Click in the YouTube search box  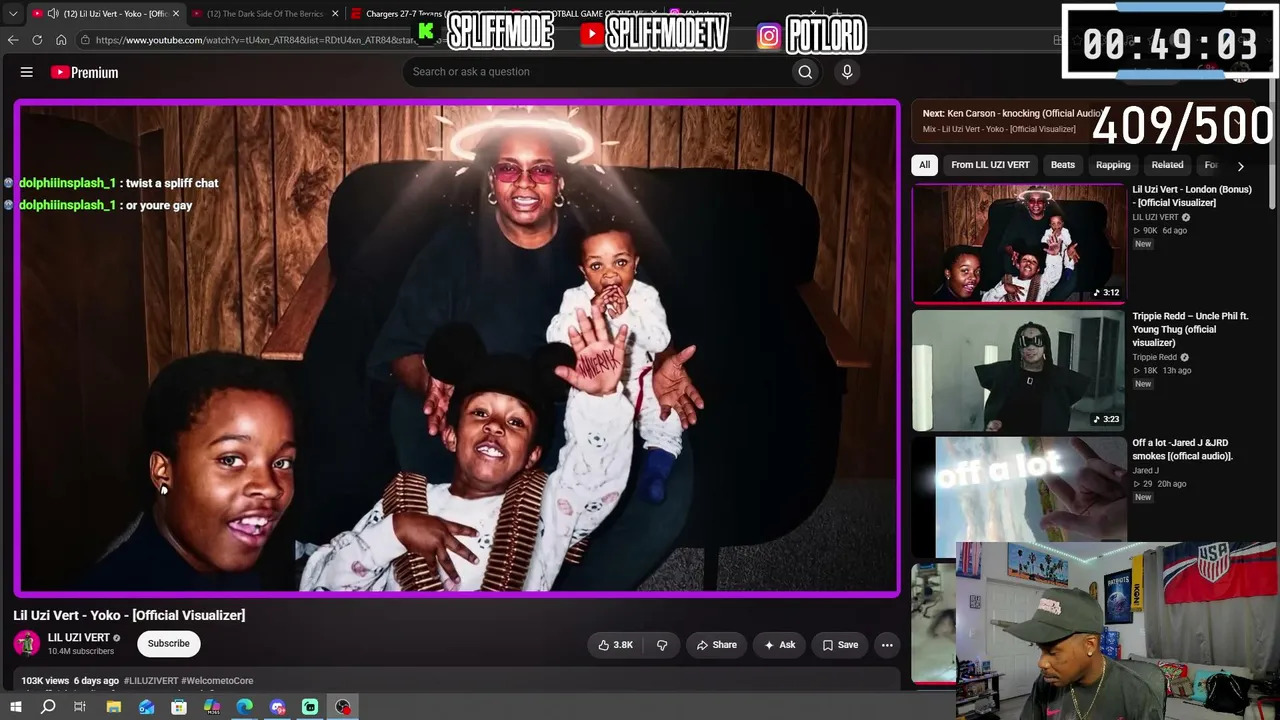click(x=597, y=72)
